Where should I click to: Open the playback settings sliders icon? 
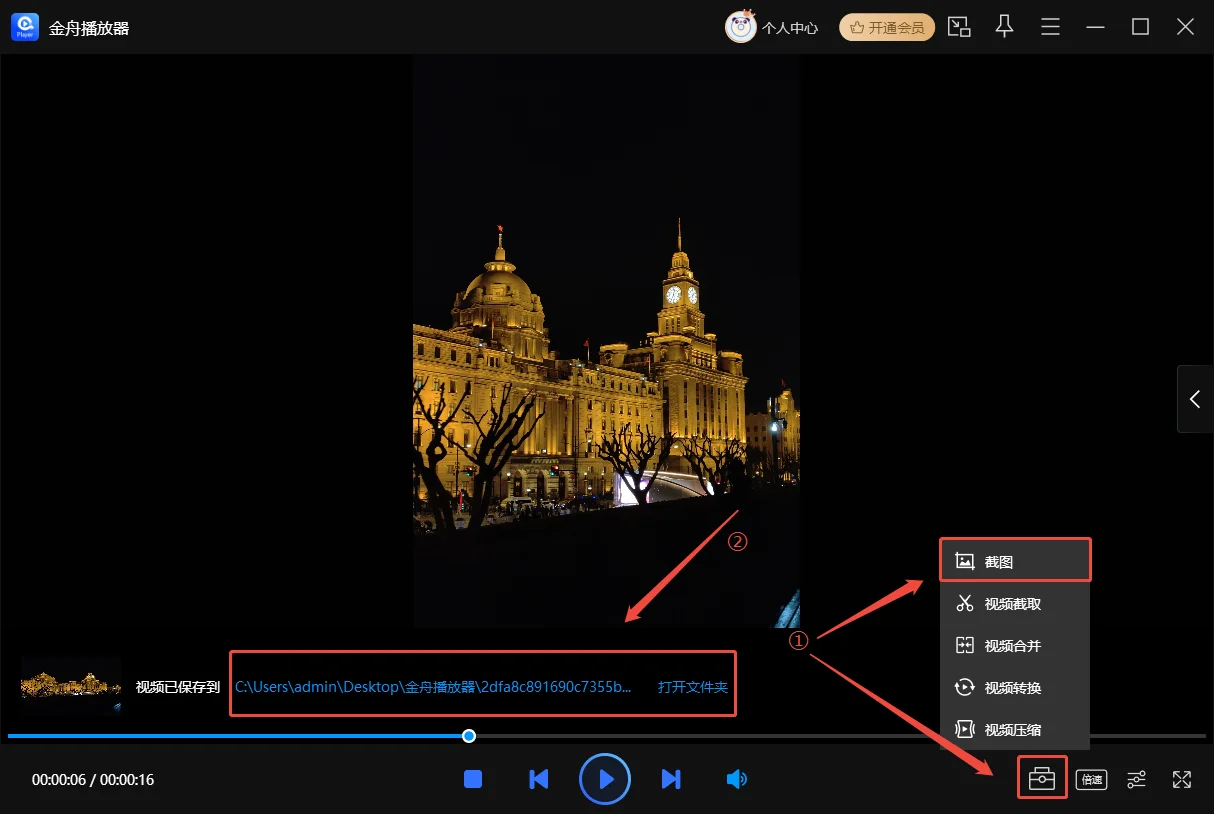(x=1136, y=779)
